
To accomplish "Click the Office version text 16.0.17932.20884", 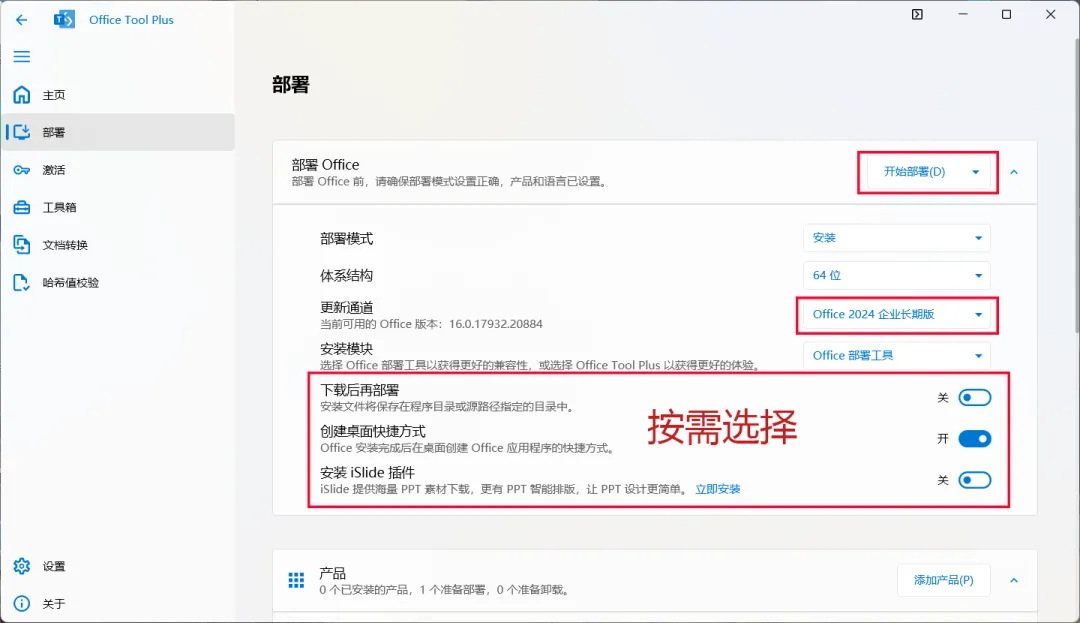I will (x=496, y=324).
